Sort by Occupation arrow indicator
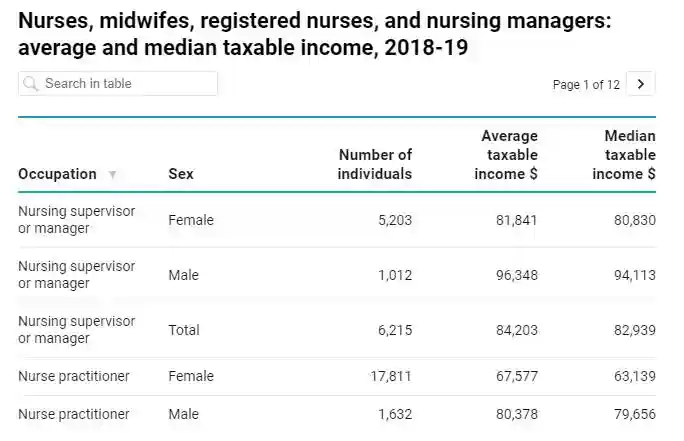 112,175
